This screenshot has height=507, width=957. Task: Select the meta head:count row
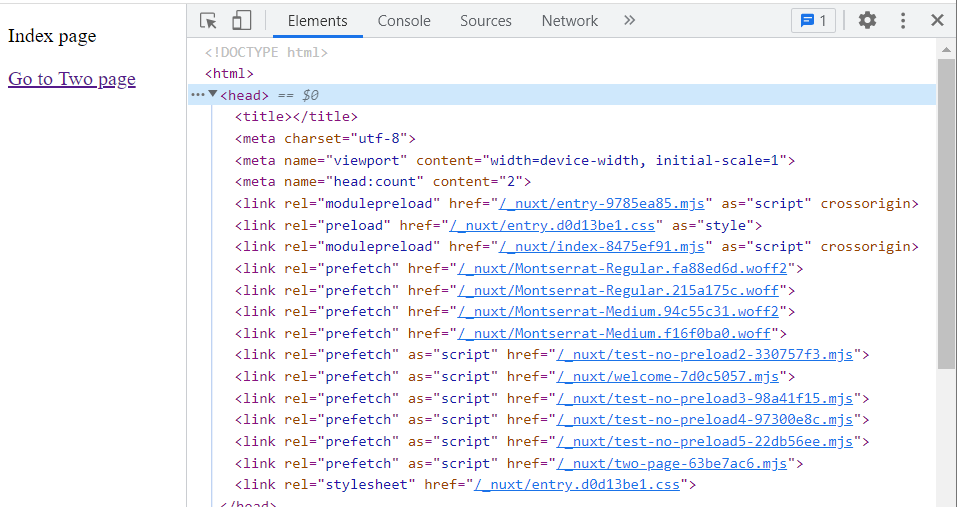(383, 182)
